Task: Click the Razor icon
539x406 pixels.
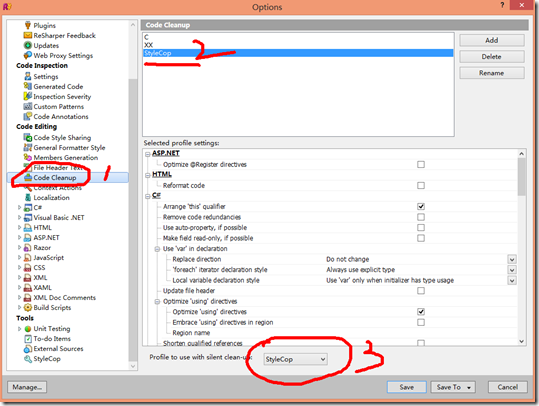Action: (28, 248)
